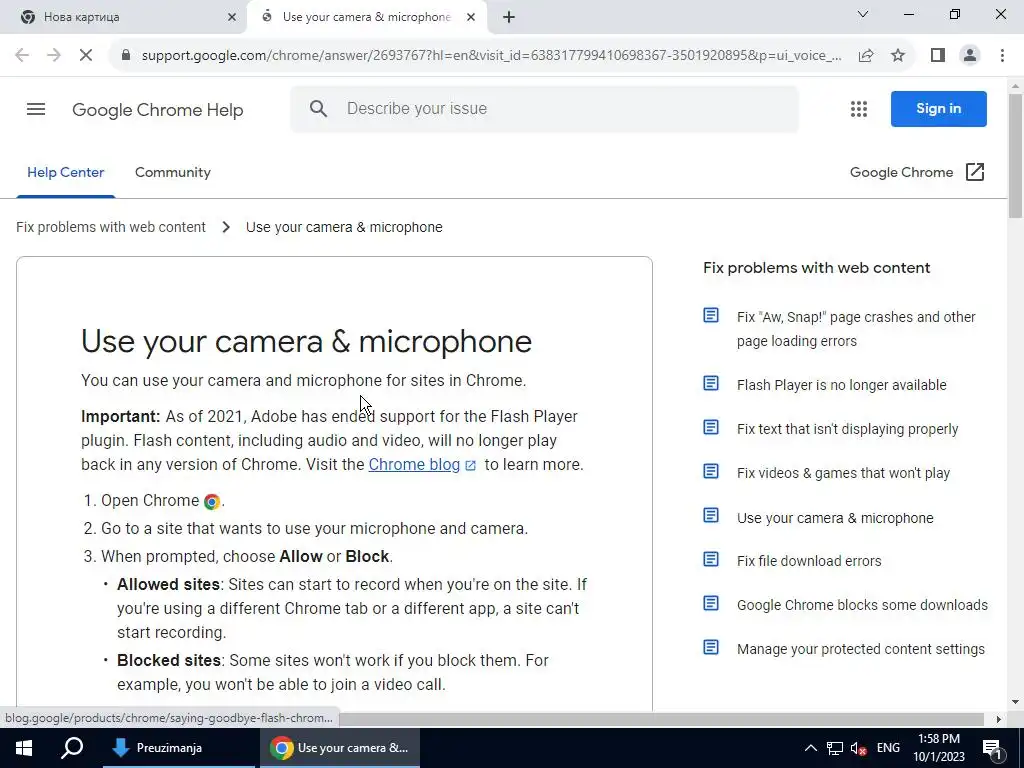Click the vertical scrollbar thumb
The height and width of the screenshot is (768, 1024).
1015,155
